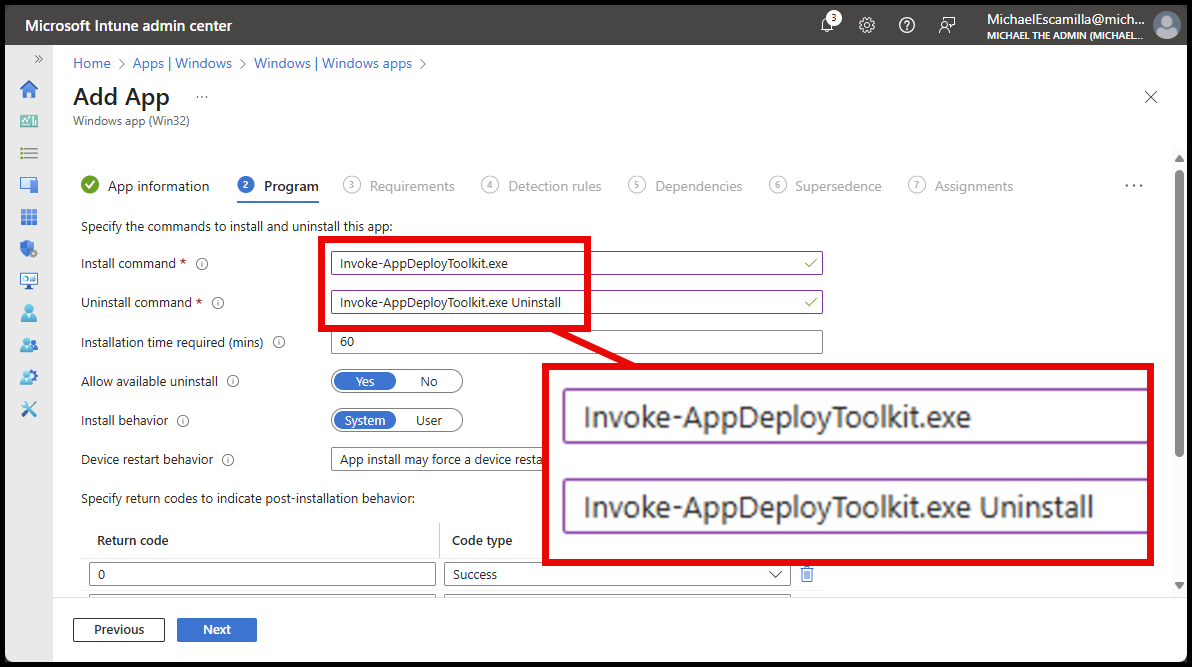Keep Install behavior on System

pos(364,420)
